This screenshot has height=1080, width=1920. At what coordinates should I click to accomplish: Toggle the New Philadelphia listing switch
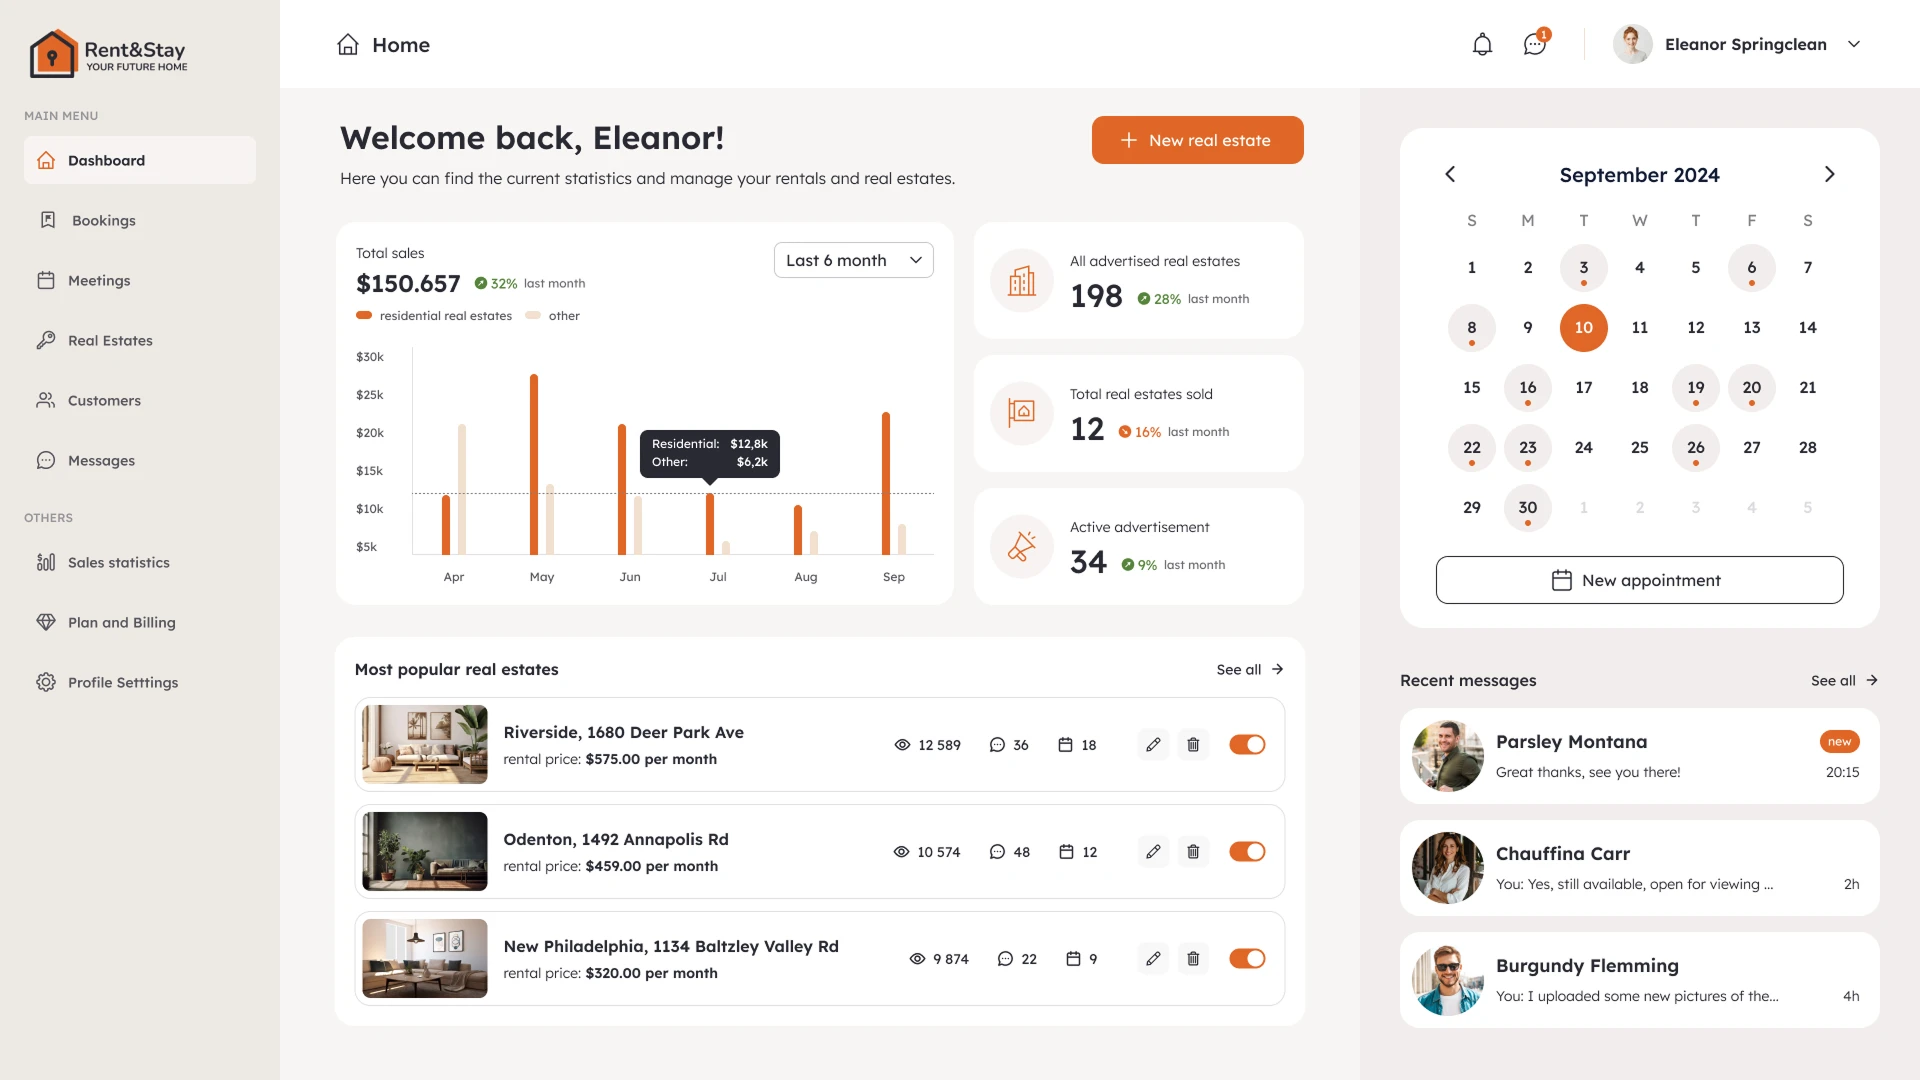[1247, 958]
